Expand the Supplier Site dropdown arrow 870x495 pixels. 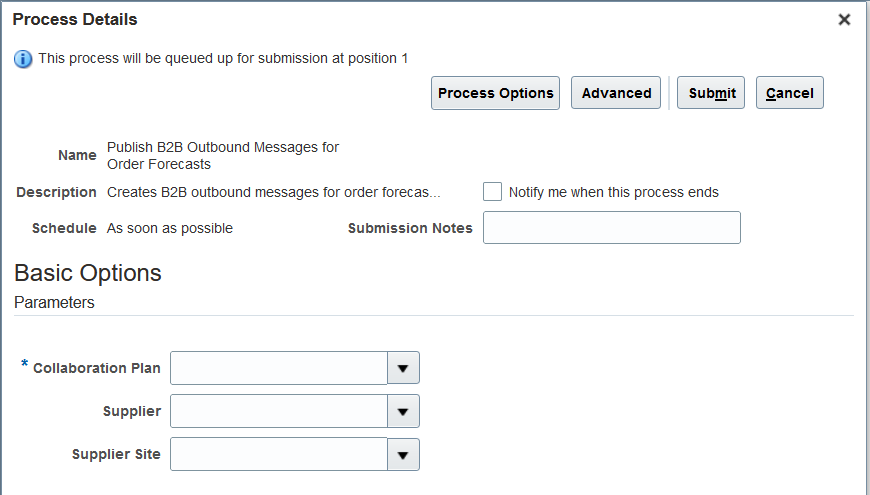tap(403, 454)
